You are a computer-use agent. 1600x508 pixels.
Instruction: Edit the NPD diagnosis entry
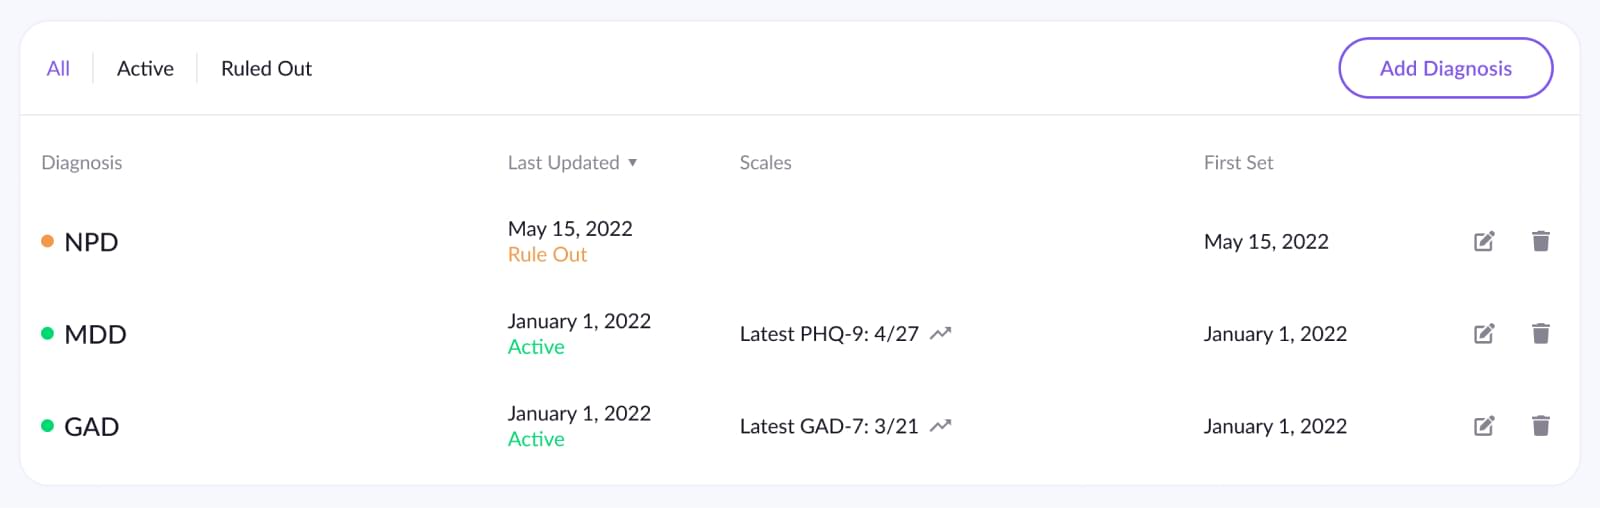(x=1484, y=241)
